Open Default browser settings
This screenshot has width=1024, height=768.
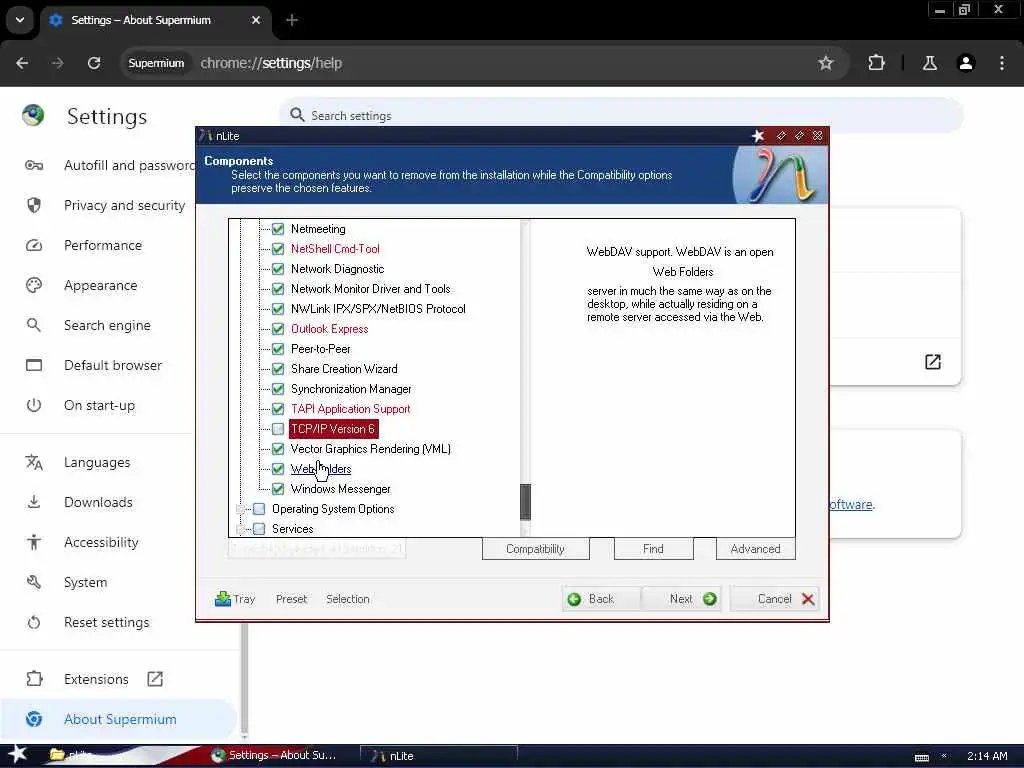click(x=113, y=365)
